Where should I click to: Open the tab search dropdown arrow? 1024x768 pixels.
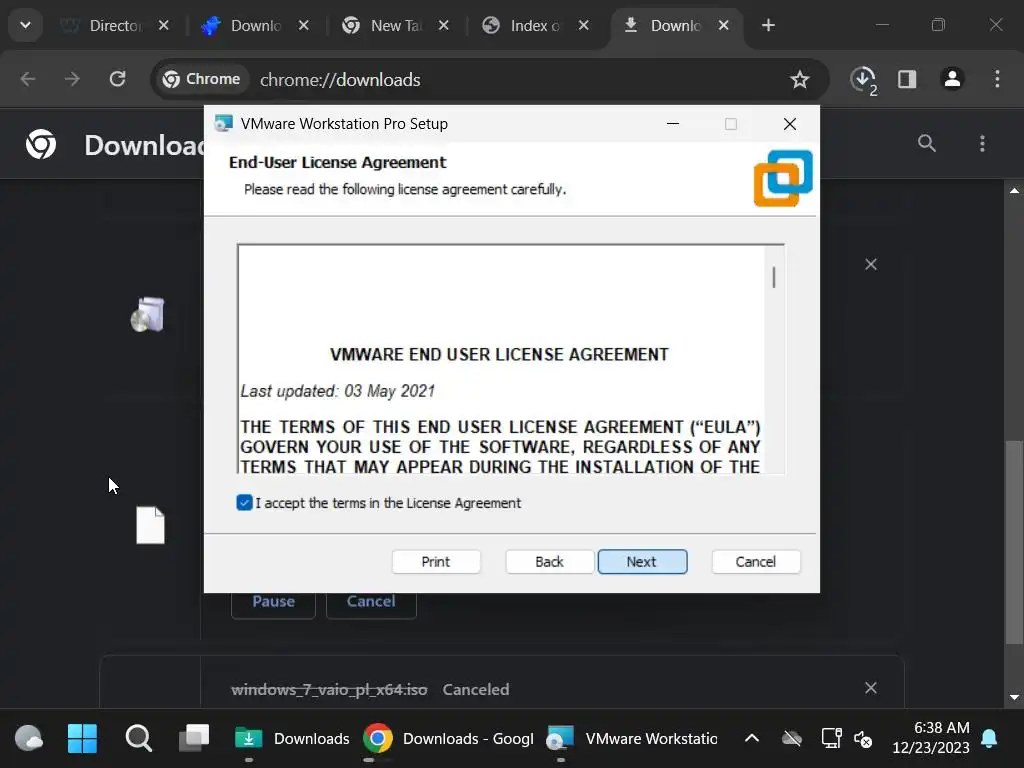click(x=25, y=25)
